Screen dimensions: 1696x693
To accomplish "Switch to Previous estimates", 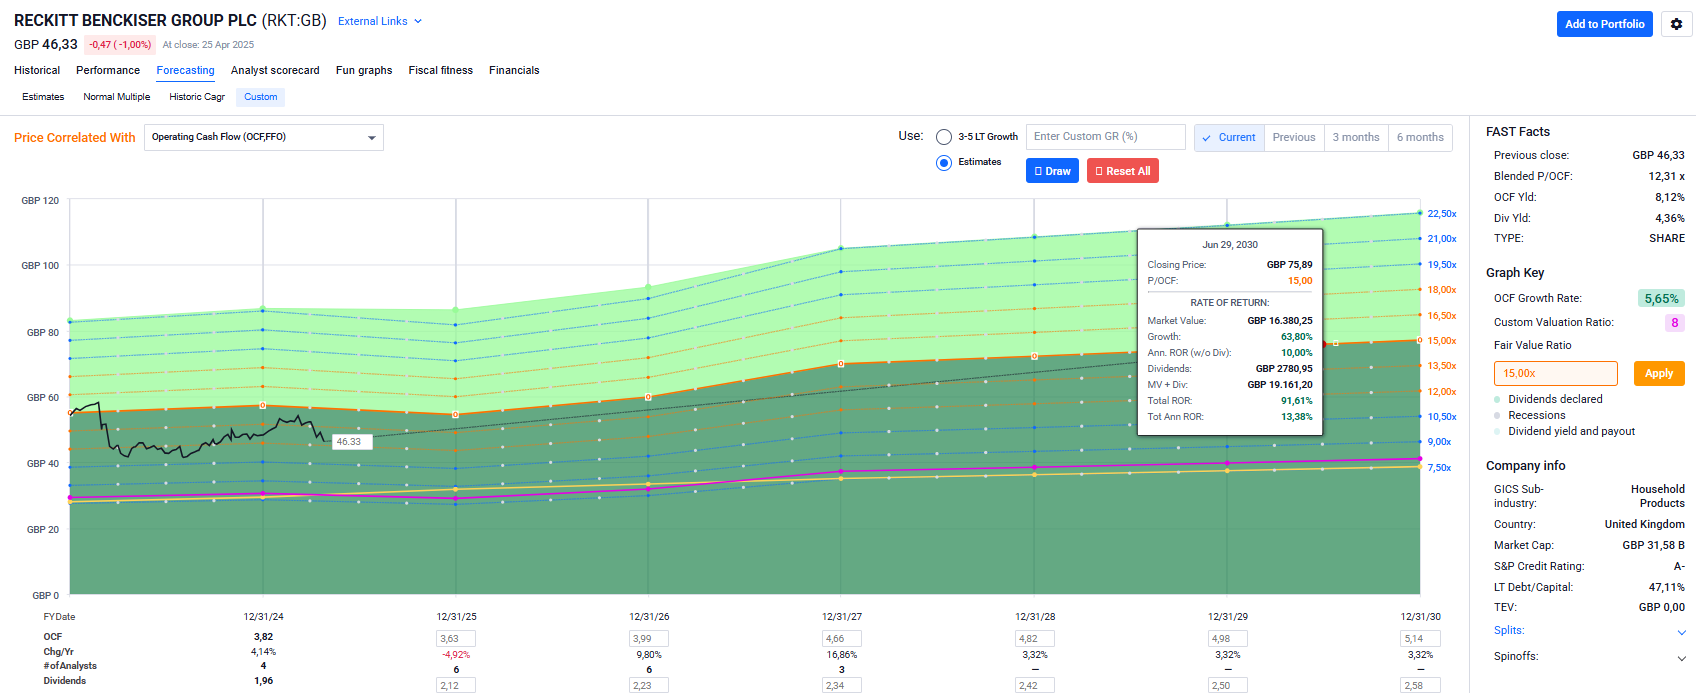I will coord(1294,137).
